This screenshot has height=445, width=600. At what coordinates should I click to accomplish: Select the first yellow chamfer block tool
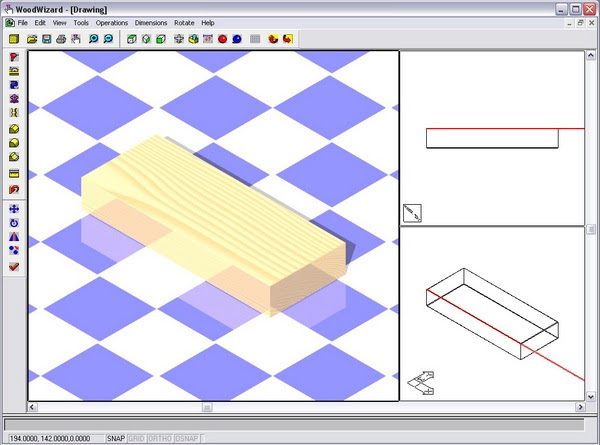pos(14,129)
